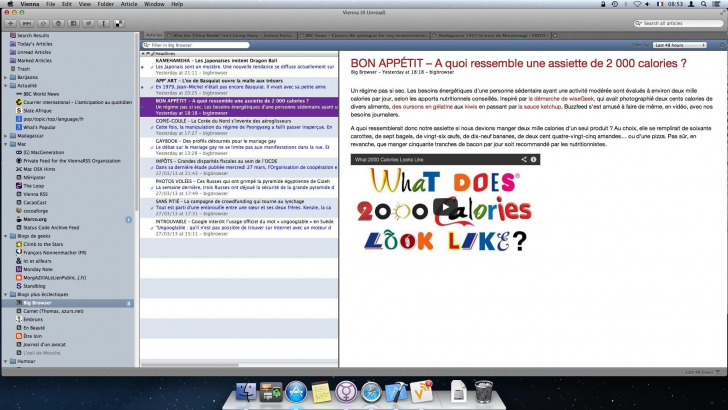This screenshot has width=728, height=410.
Task: Collapse the Blogs plus éclectiques folder
Action: pos(6,294)
